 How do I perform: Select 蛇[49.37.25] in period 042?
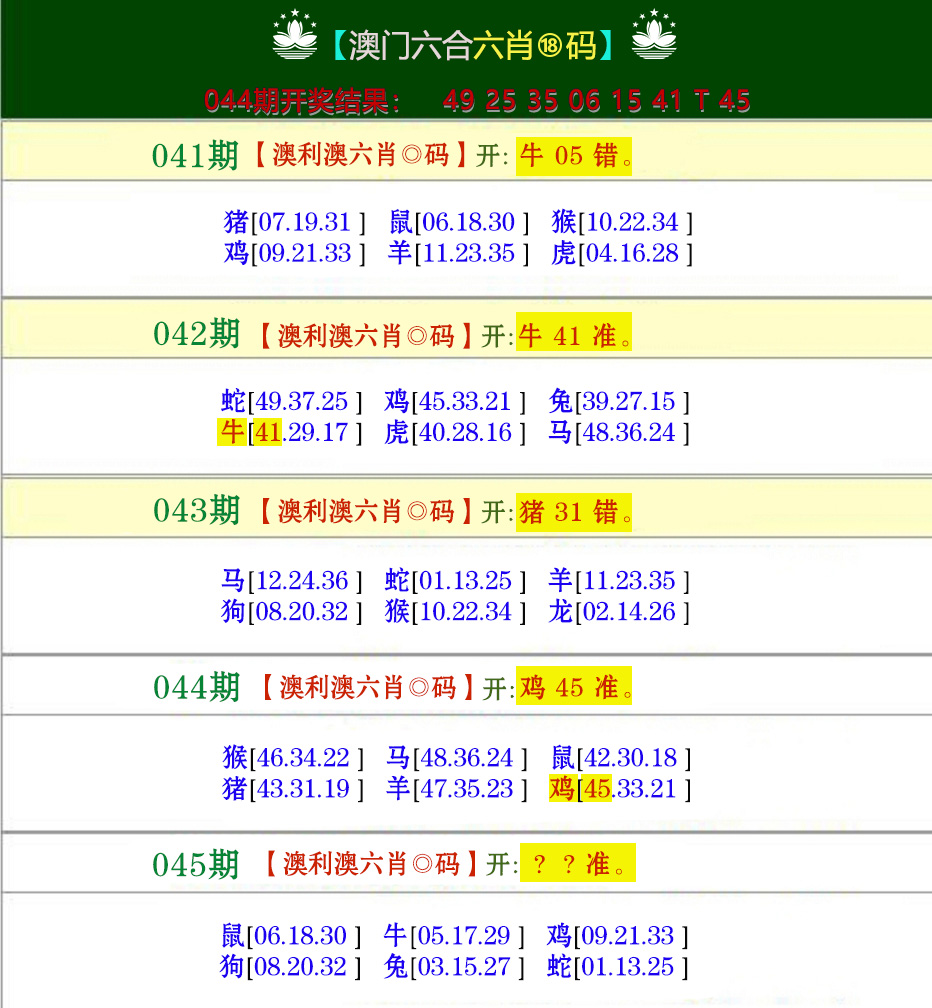point(292,401)
